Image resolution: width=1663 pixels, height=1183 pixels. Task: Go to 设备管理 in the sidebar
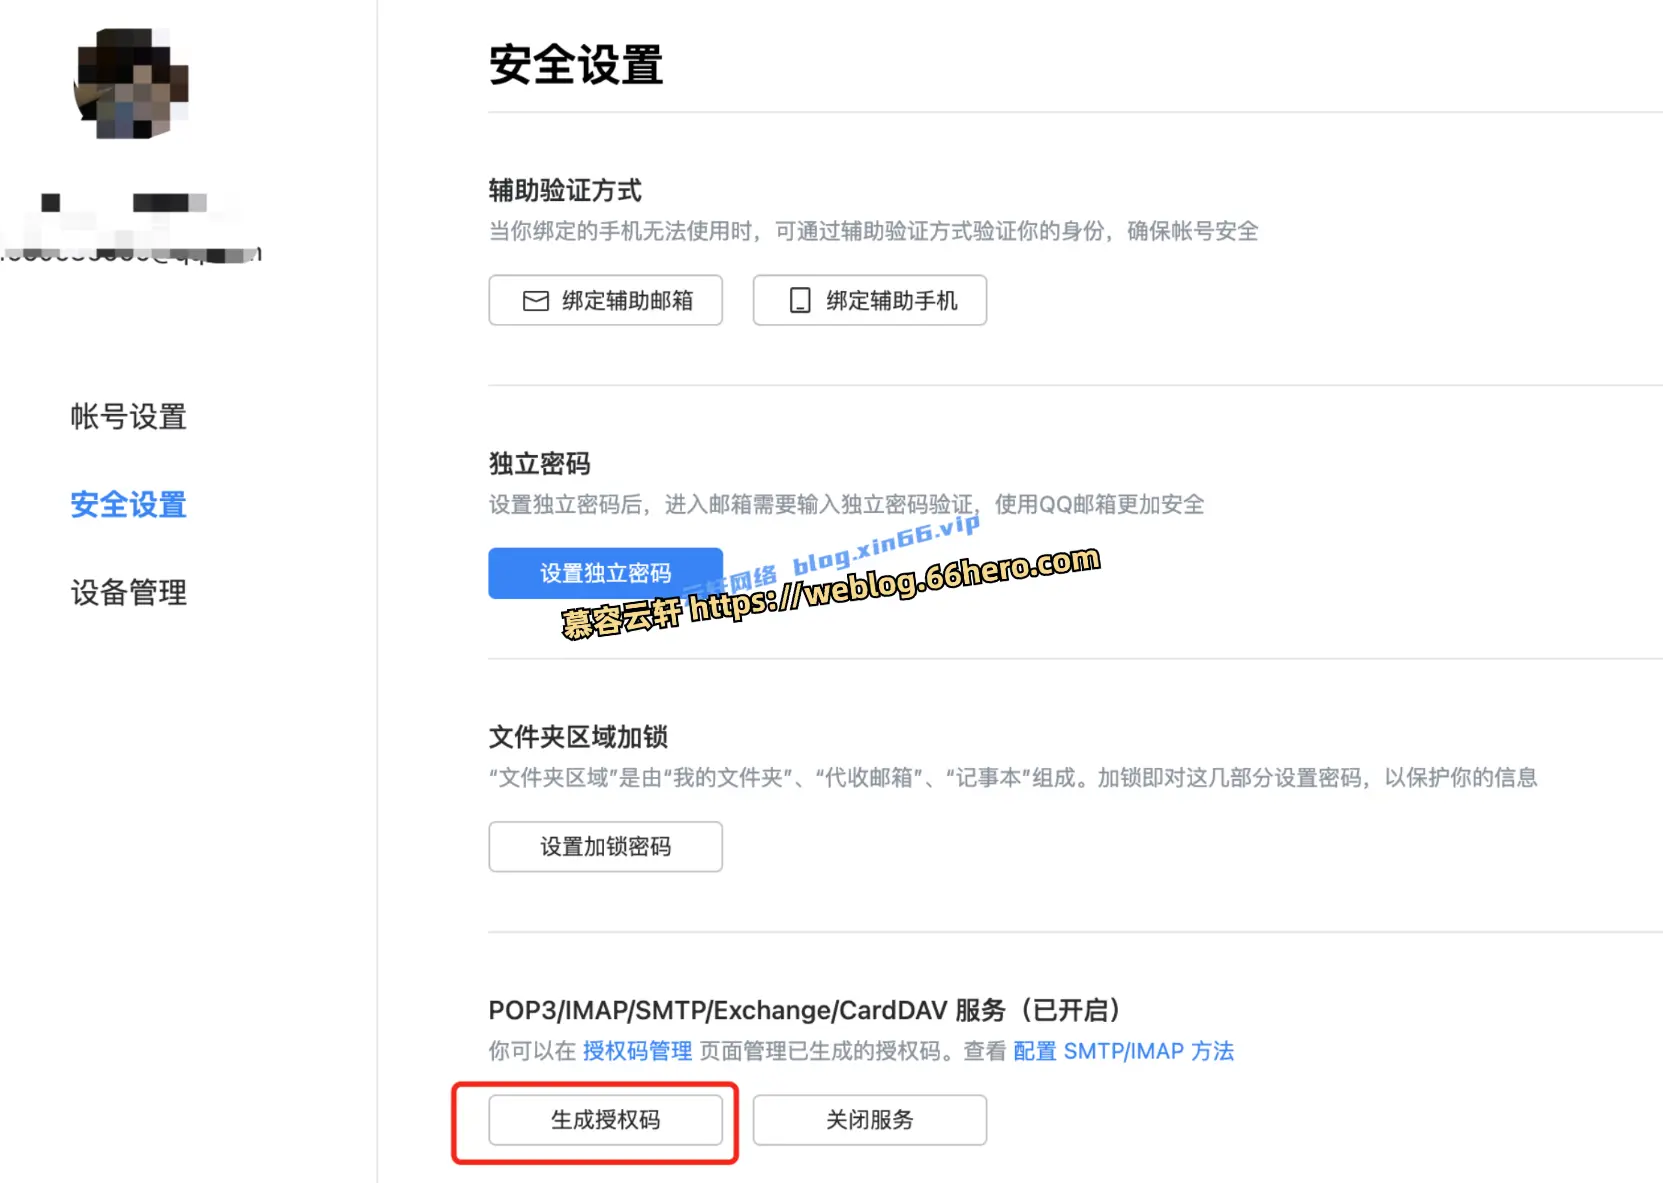tap(128, 593)
